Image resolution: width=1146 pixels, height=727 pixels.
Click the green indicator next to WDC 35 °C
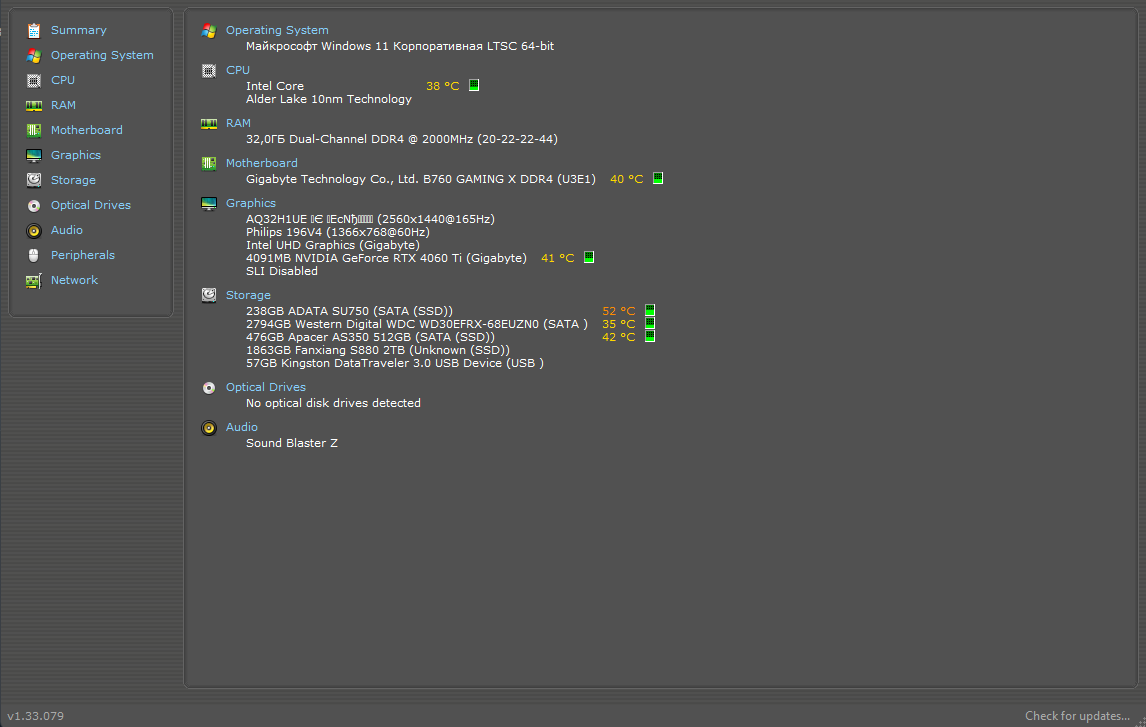pyautogui.click(x=650, y=324)
